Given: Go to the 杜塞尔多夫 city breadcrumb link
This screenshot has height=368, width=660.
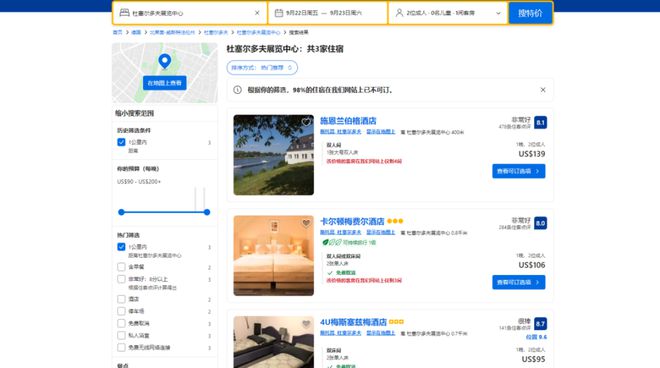Looking at the screenshot, I should [x=216, y=32].
